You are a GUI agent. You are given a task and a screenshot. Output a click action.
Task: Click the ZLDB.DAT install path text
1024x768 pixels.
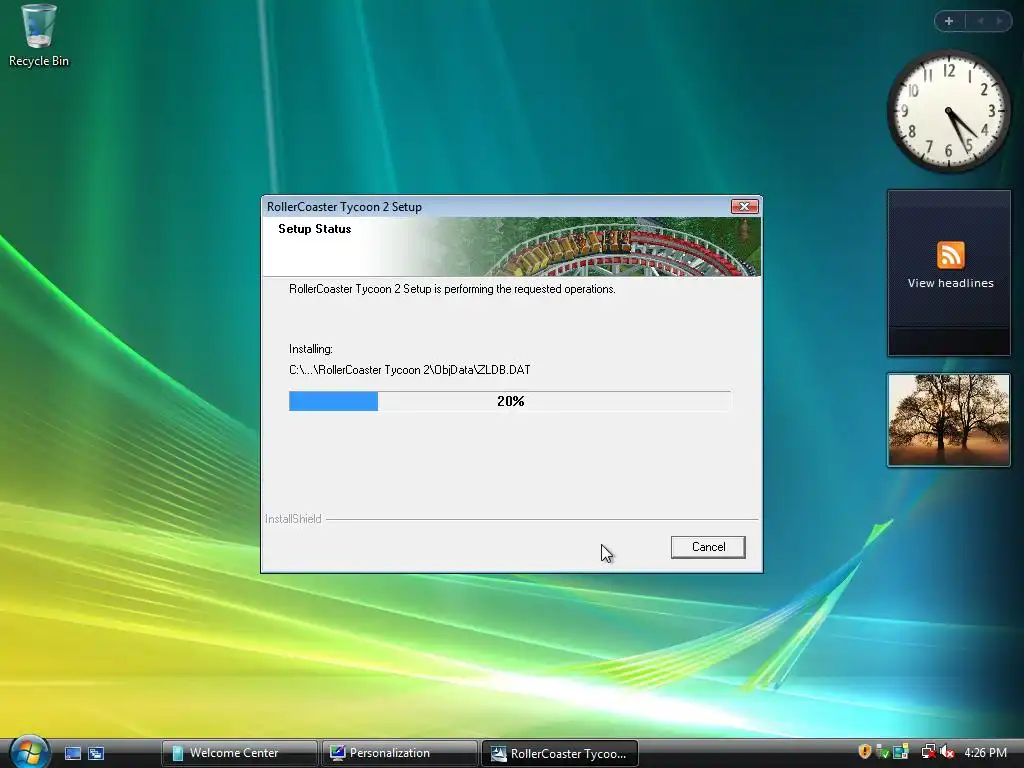point(409,370)
